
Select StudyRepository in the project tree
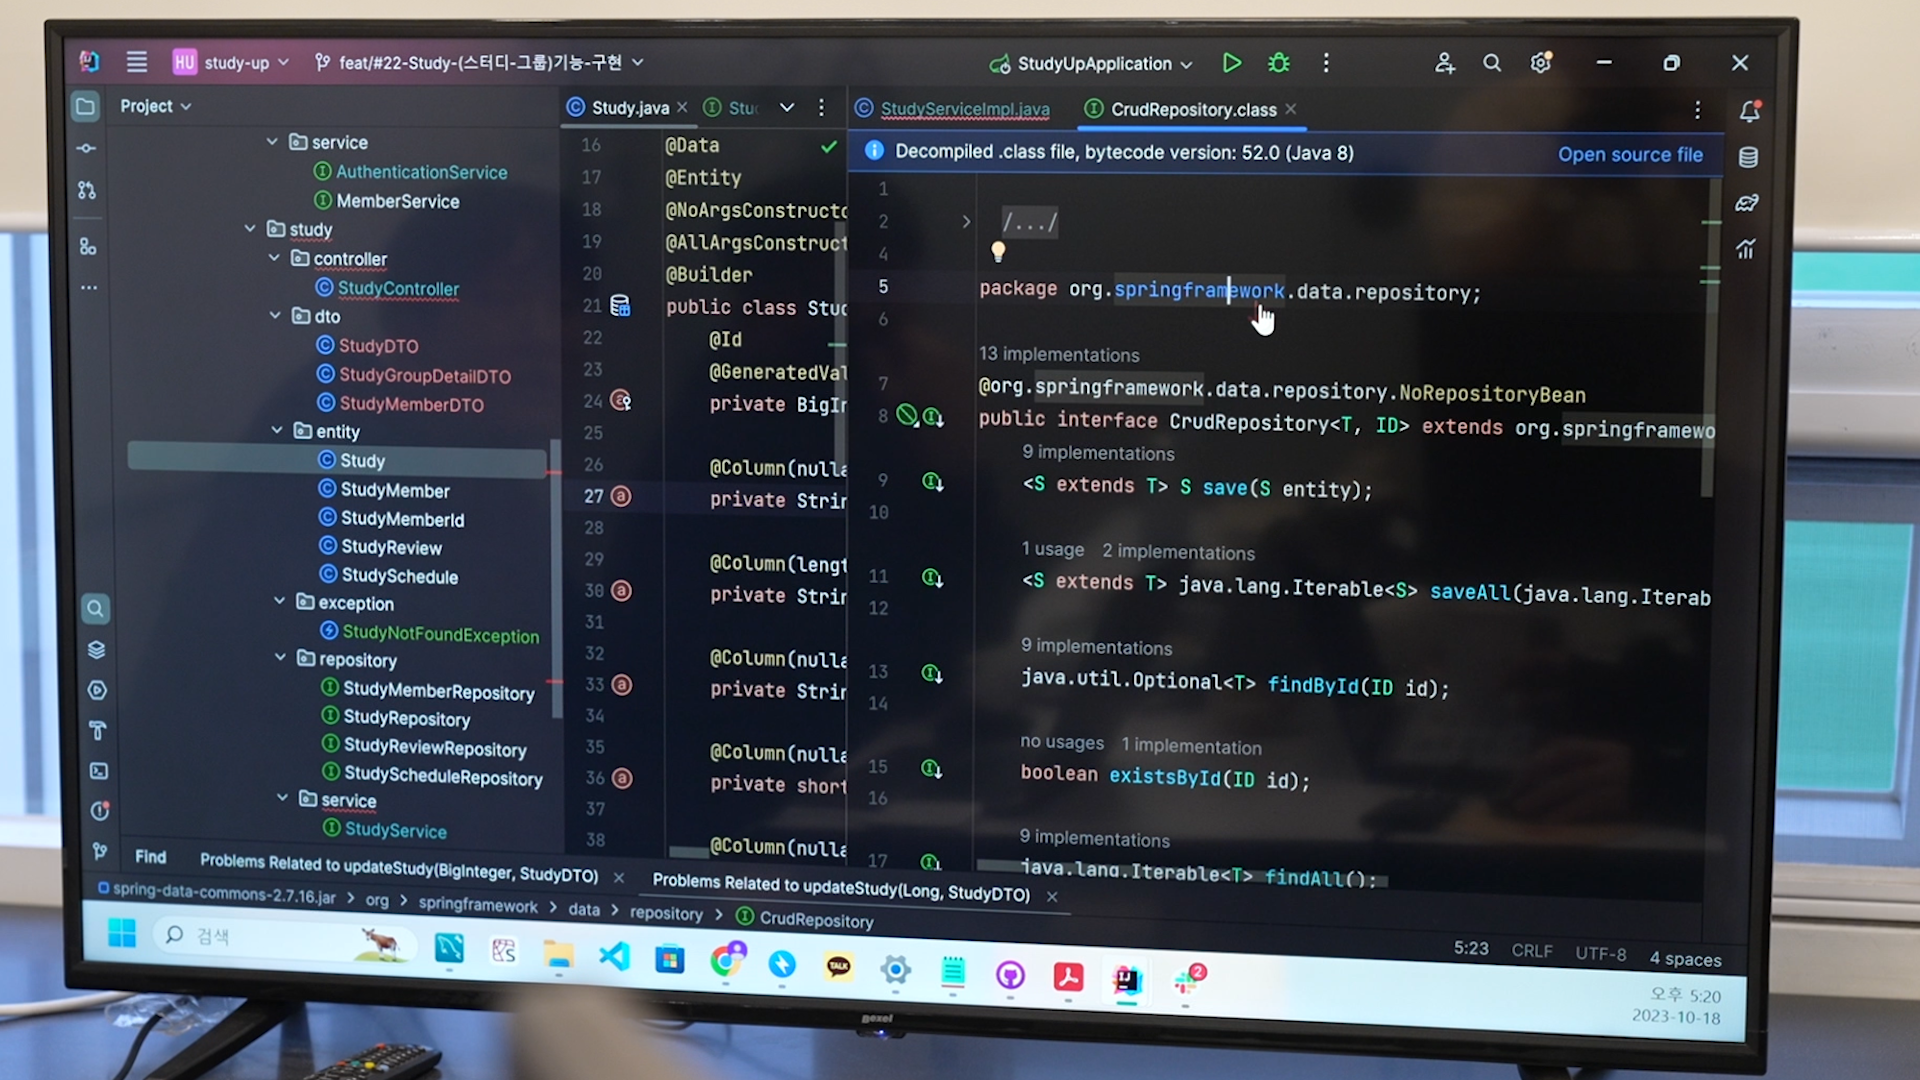(406, 718)
